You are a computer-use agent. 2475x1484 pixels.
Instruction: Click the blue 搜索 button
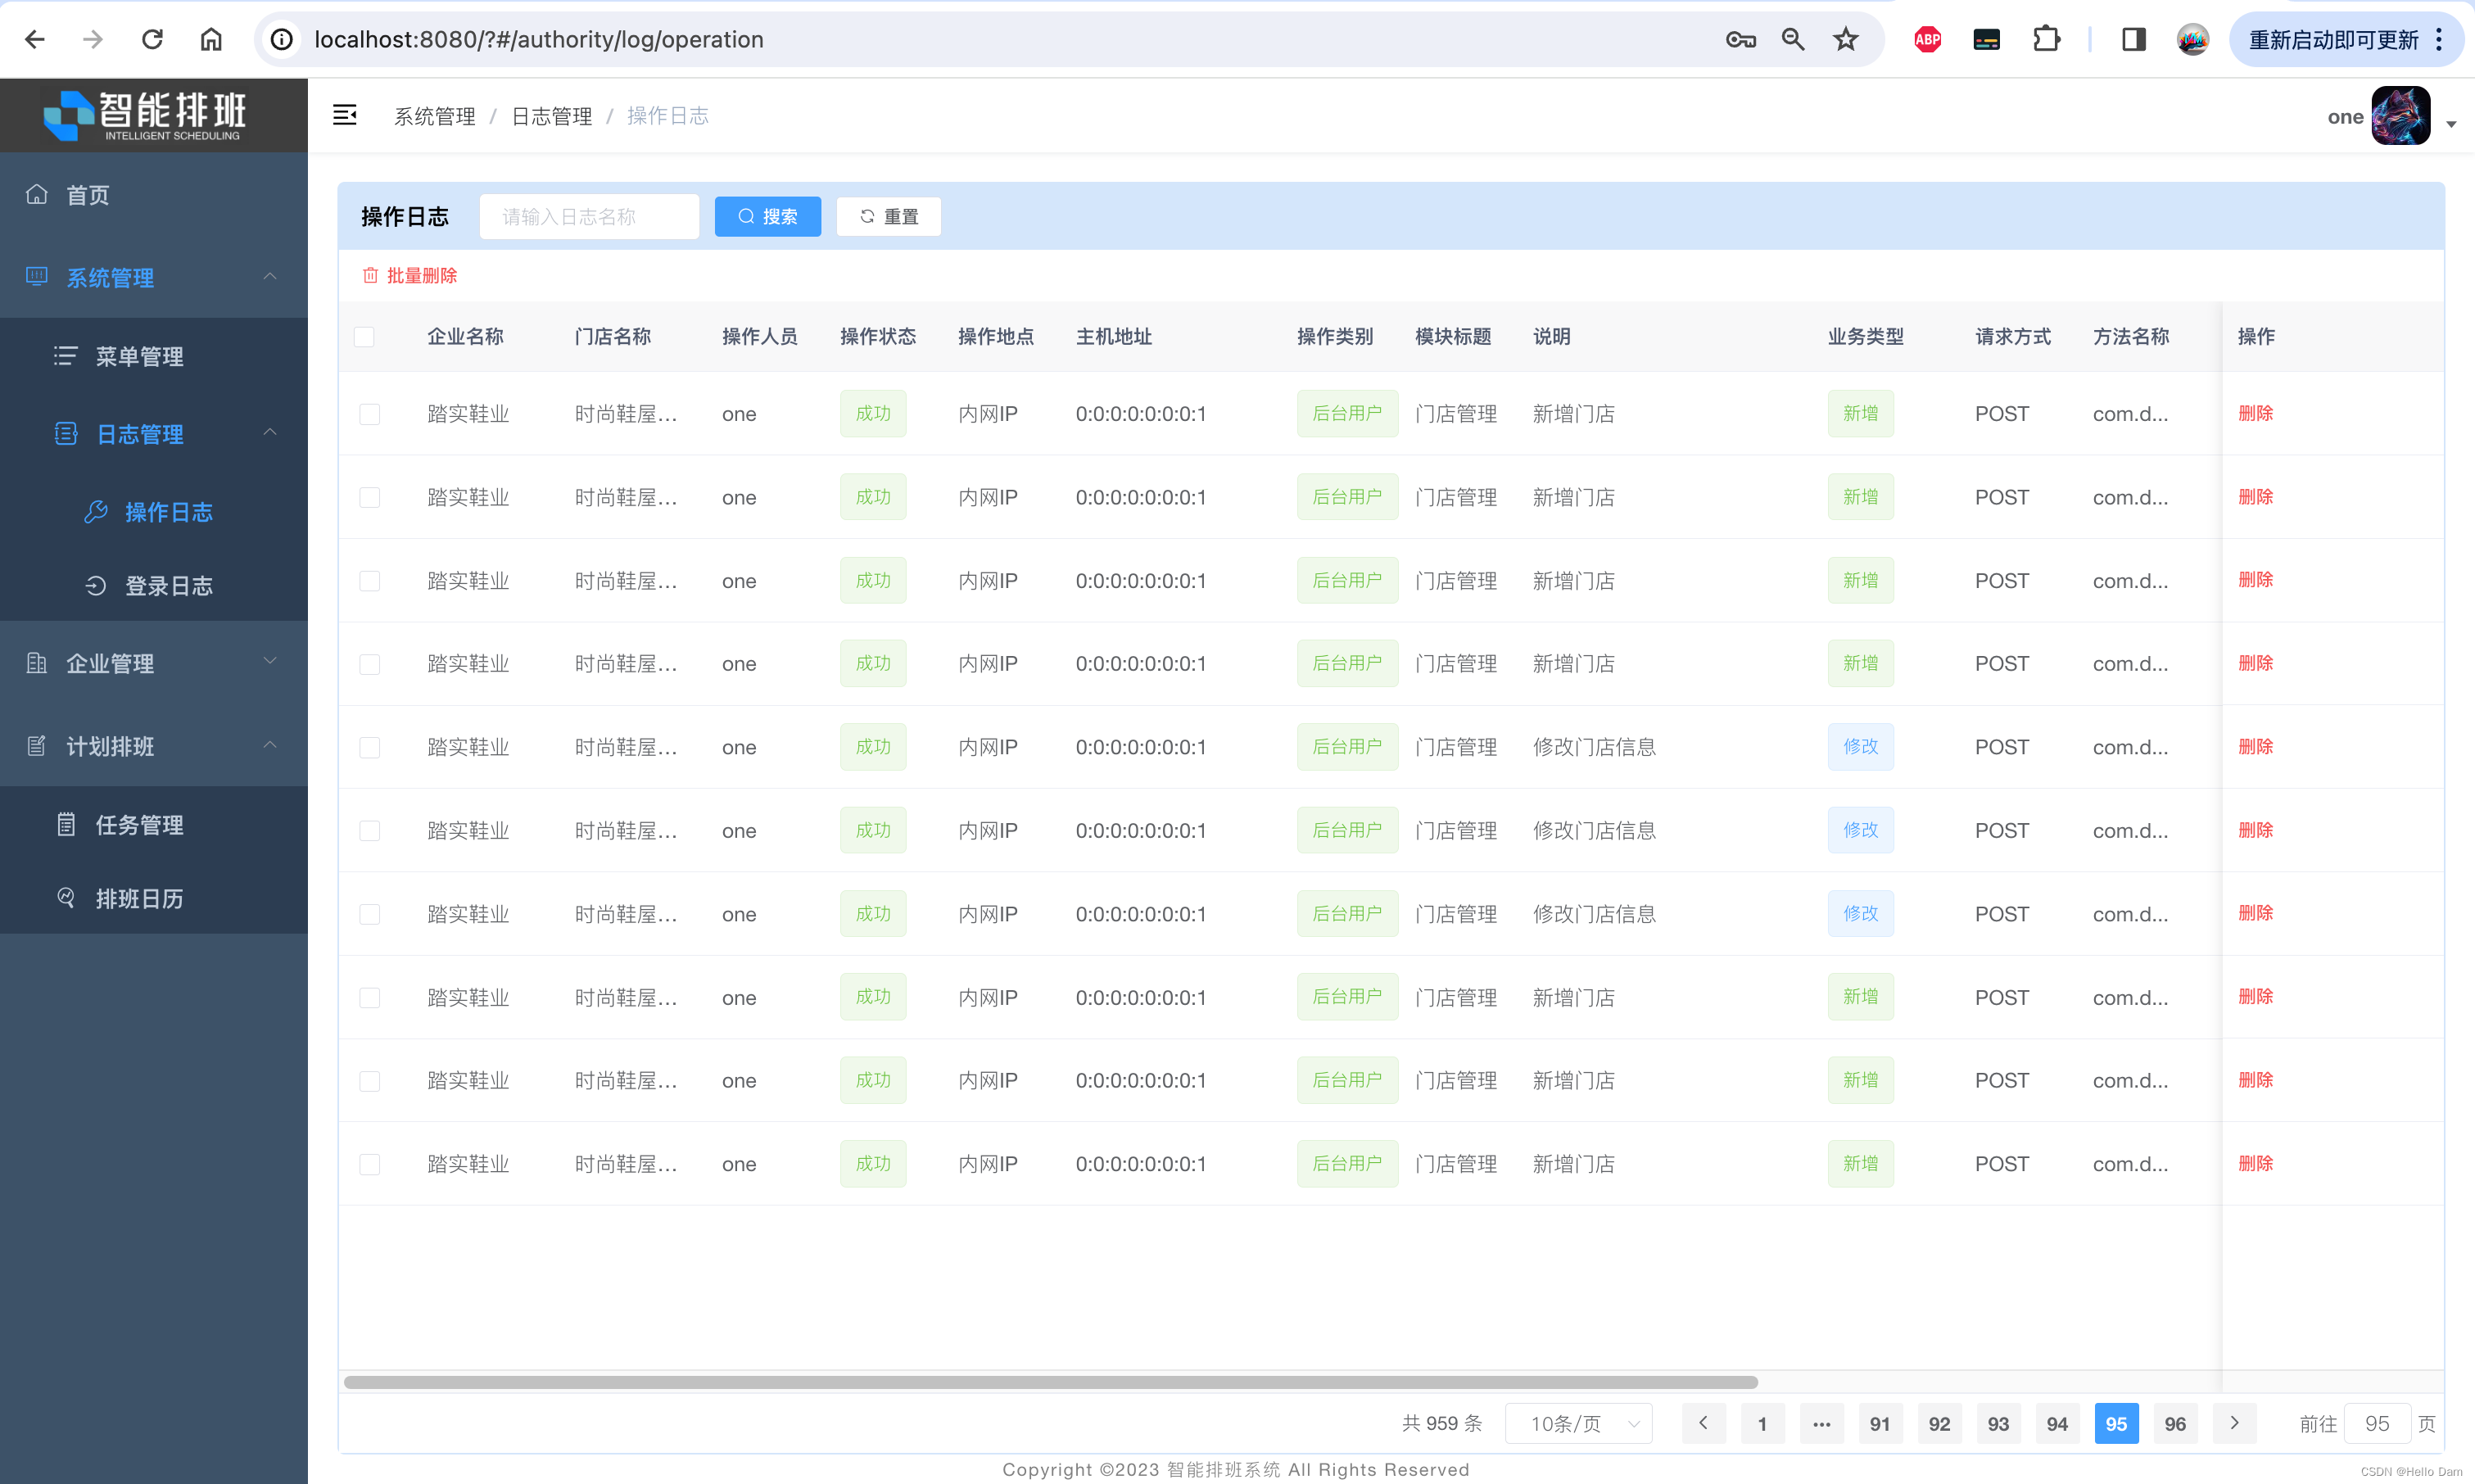pyautogui.click(x=767, y=217)
